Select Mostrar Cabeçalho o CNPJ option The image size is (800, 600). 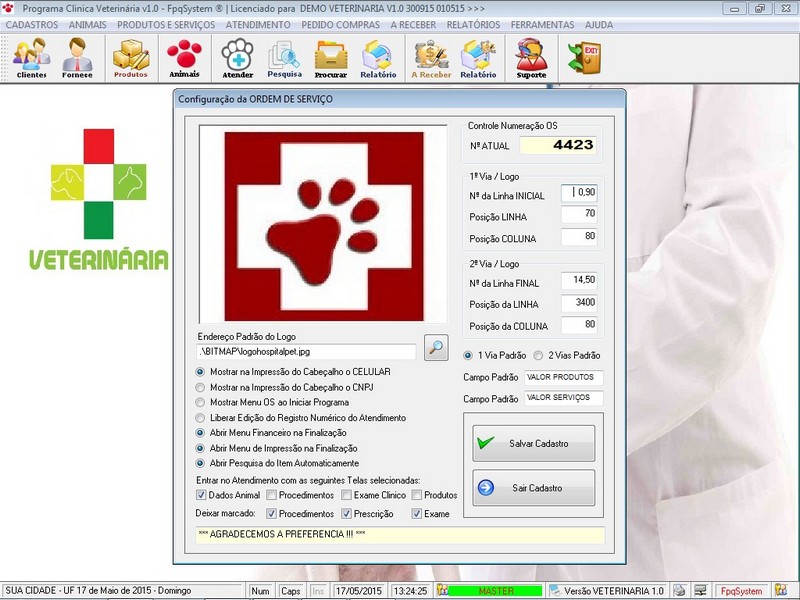(x=200, y=387)
